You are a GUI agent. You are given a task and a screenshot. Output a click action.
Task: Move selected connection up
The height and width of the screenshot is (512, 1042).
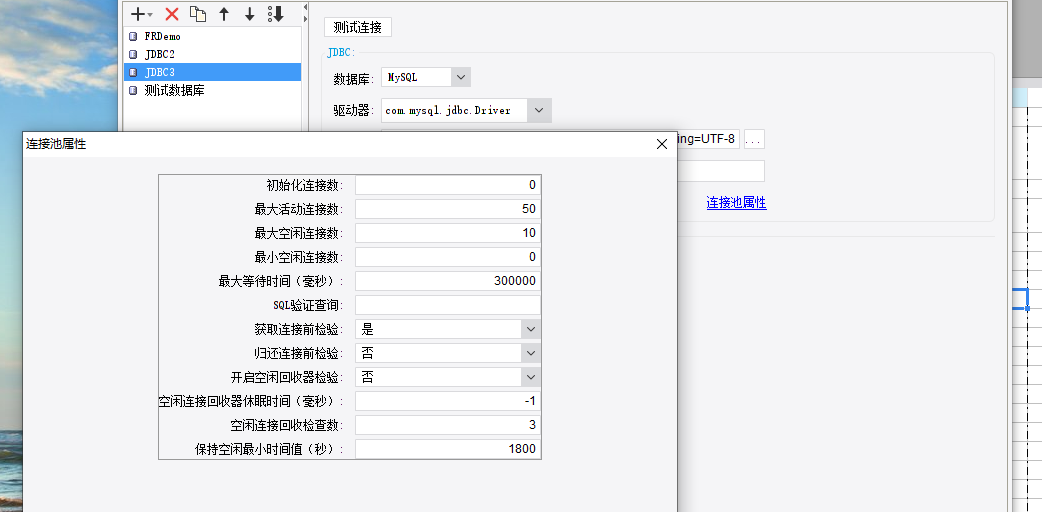[x=224, y=14]
